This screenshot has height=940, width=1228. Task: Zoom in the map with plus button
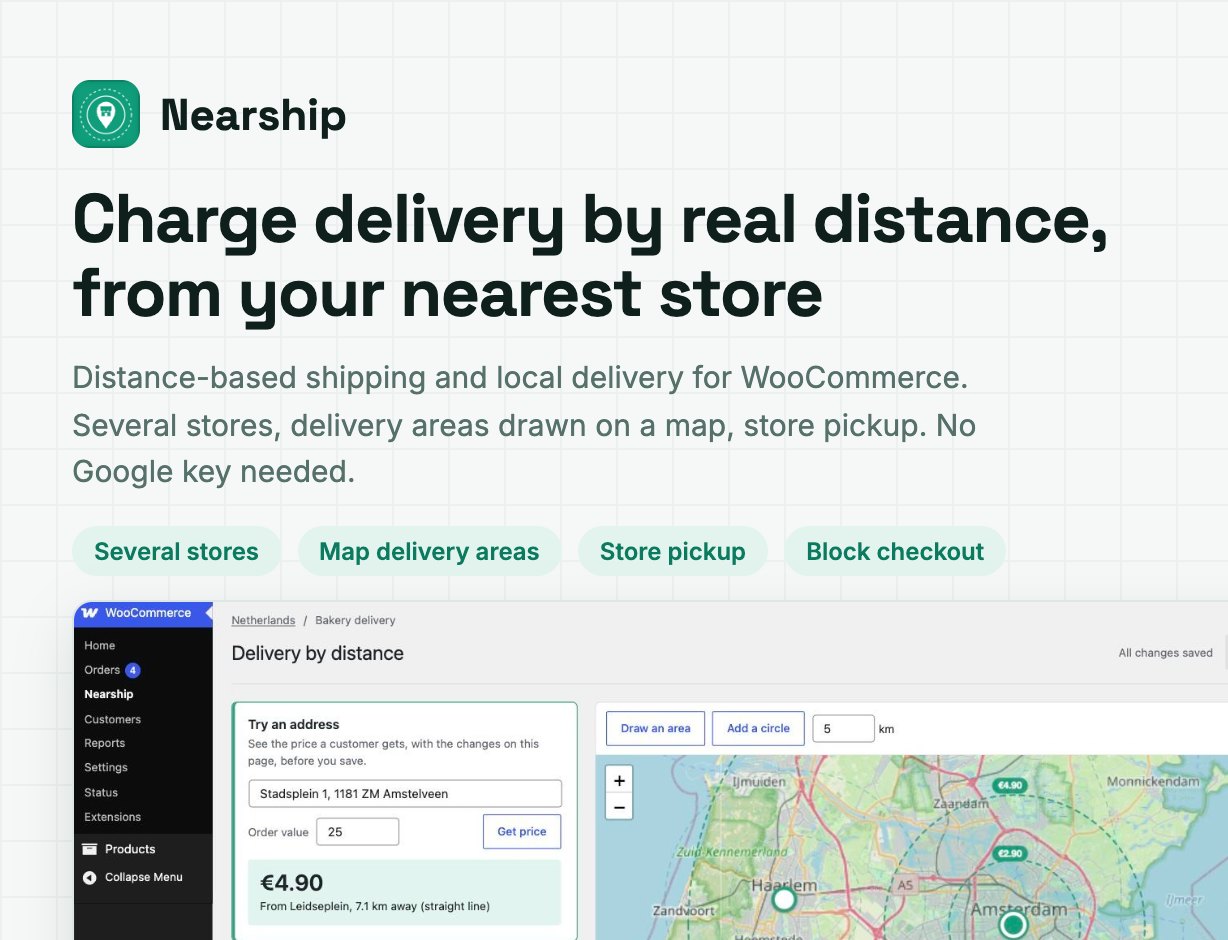pos(619,780)
